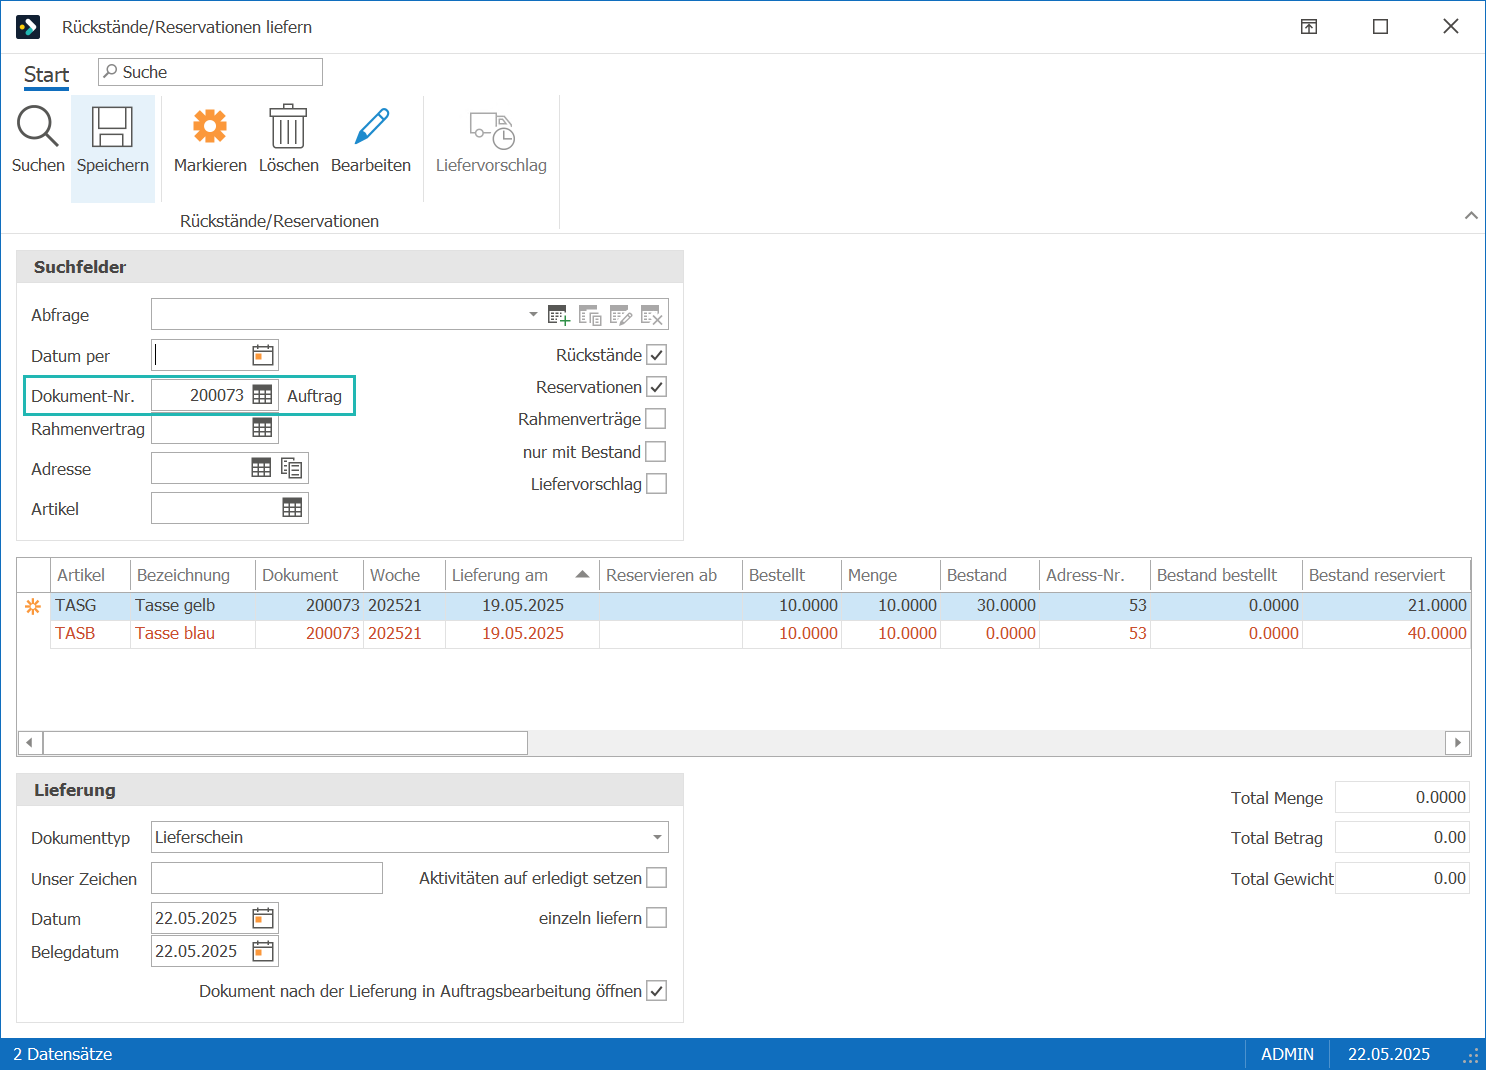Enable the einzeln liefern checkbox
This screenshot has height=1070, width=1486.
point(656,918)
